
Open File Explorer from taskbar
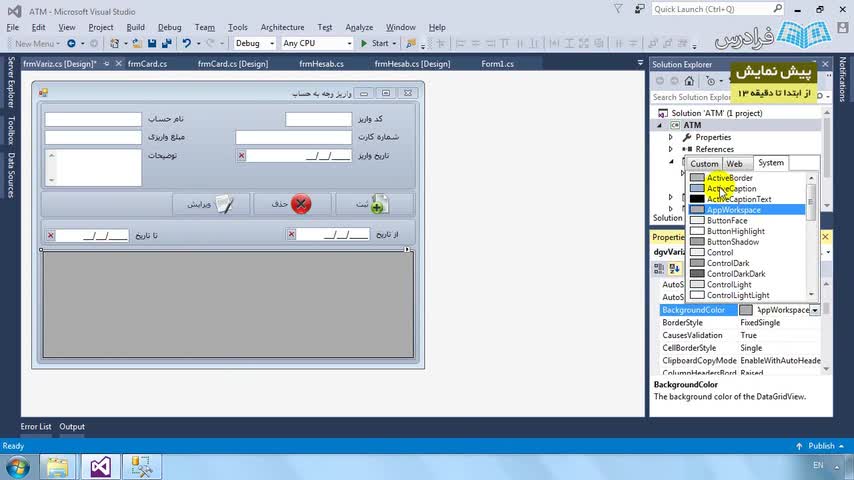point(57,467)
